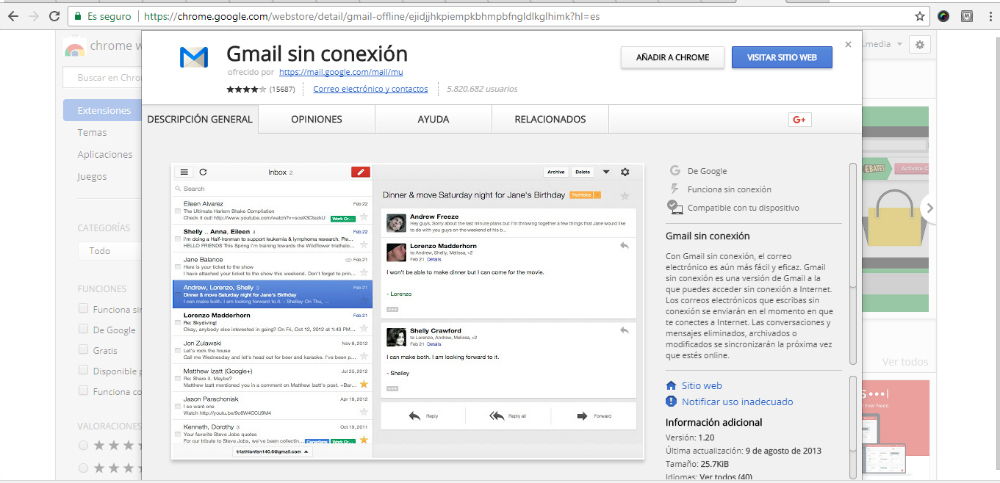Click the house icon next to Sitio web
The height and width of the screenshot is (483, 1000).
pyautogui.click(x=672, y=385)
